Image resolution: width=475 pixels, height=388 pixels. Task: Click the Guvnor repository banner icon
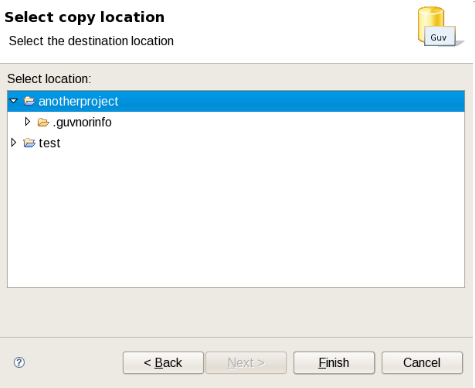440,27
